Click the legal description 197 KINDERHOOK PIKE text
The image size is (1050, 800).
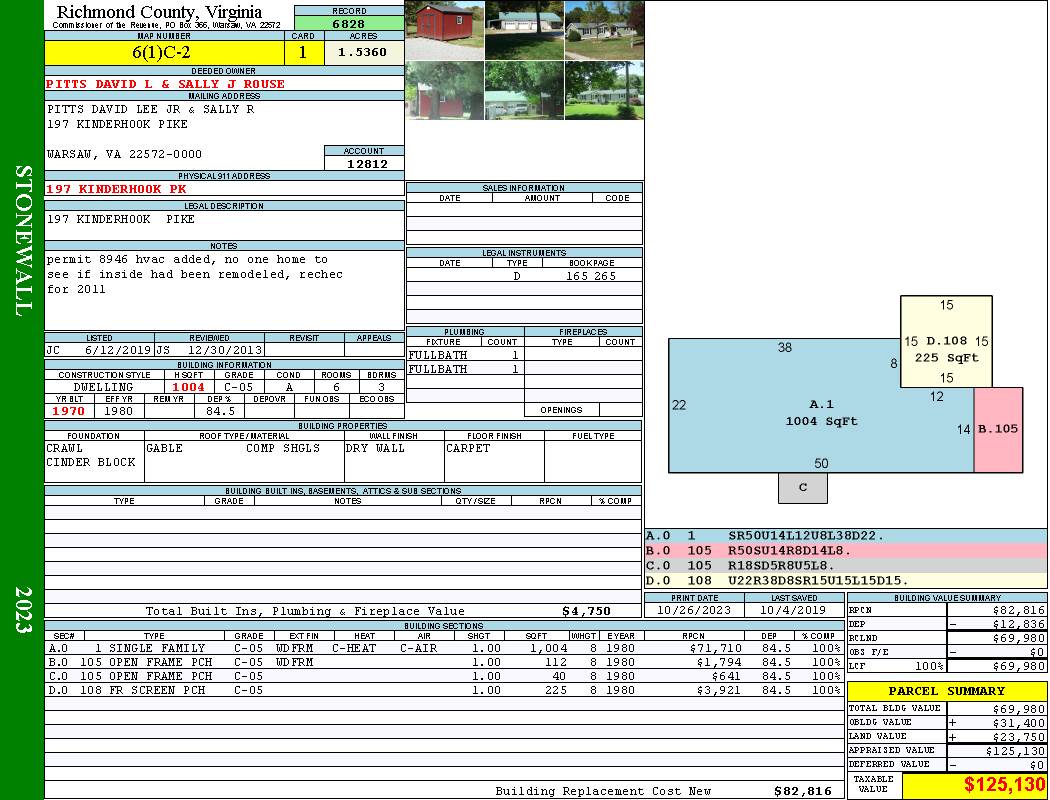pos(121,219)
